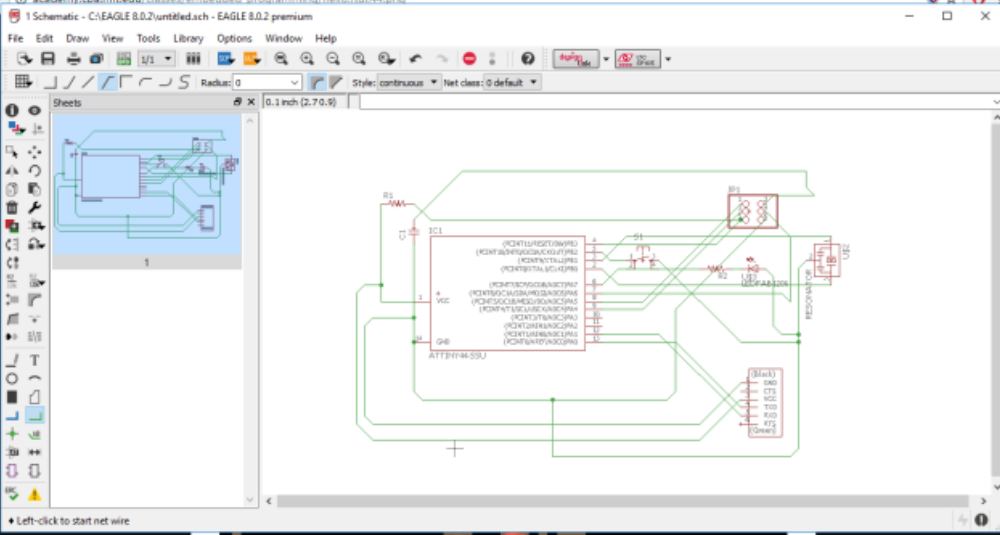Run a script with the SCR icon
1000x535 pixels.
pyautogui.click(x=226, y=59)
